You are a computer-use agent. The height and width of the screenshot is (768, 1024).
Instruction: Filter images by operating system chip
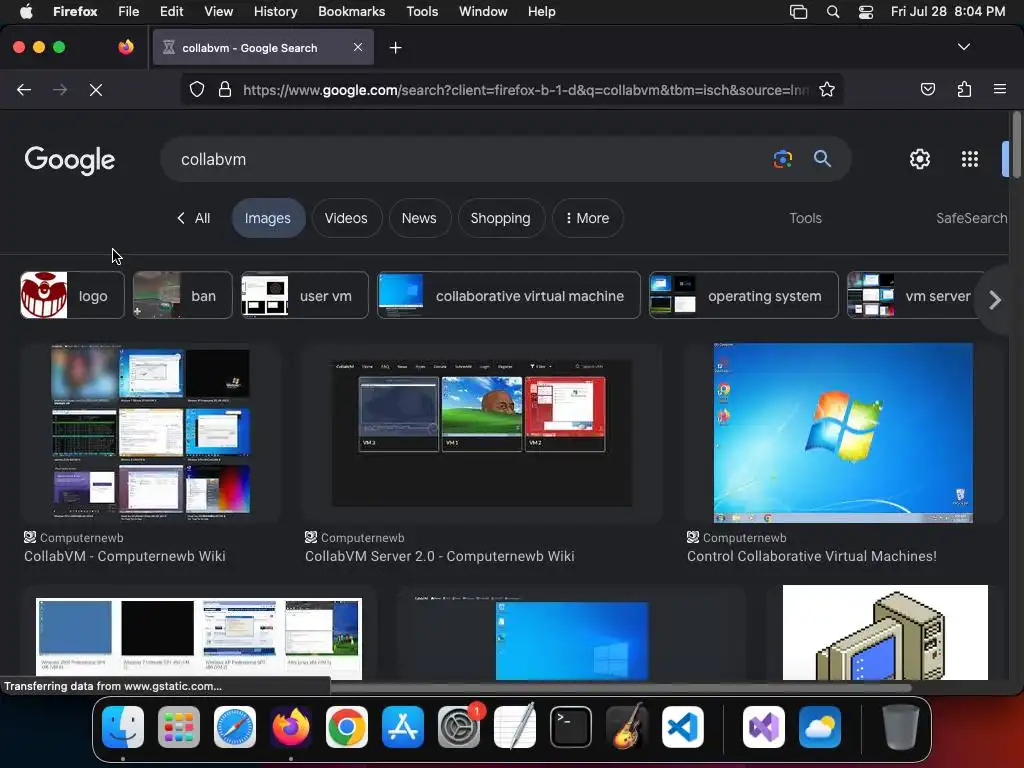point(744,295)
